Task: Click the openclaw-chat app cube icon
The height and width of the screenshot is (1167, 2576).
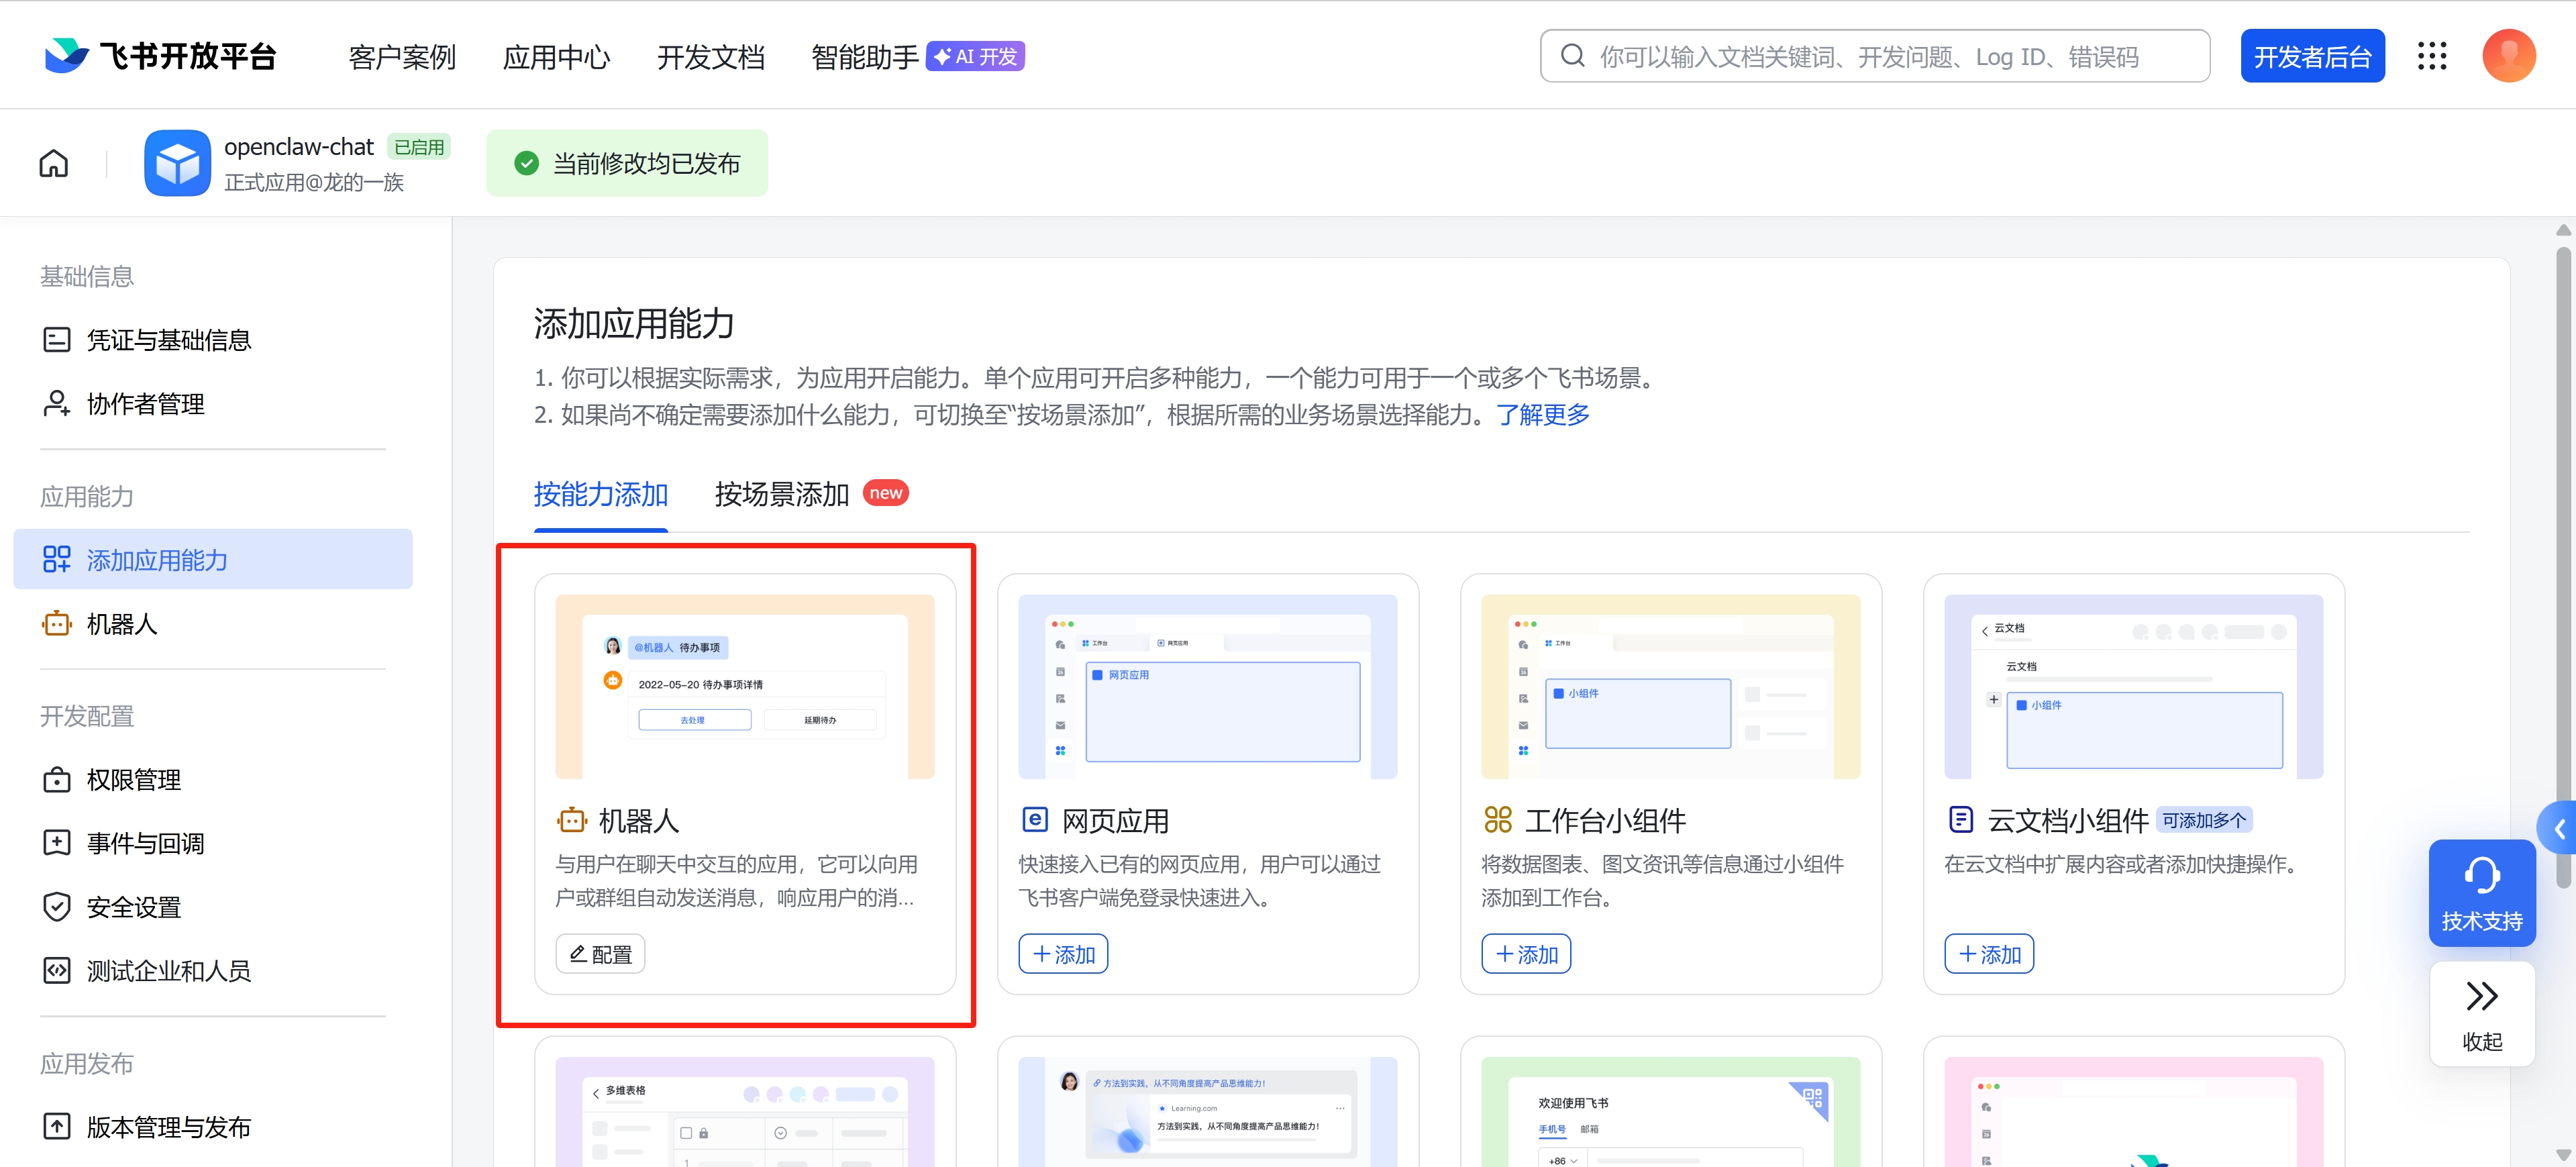Action: pyautogui.click(x=177, y=163)
